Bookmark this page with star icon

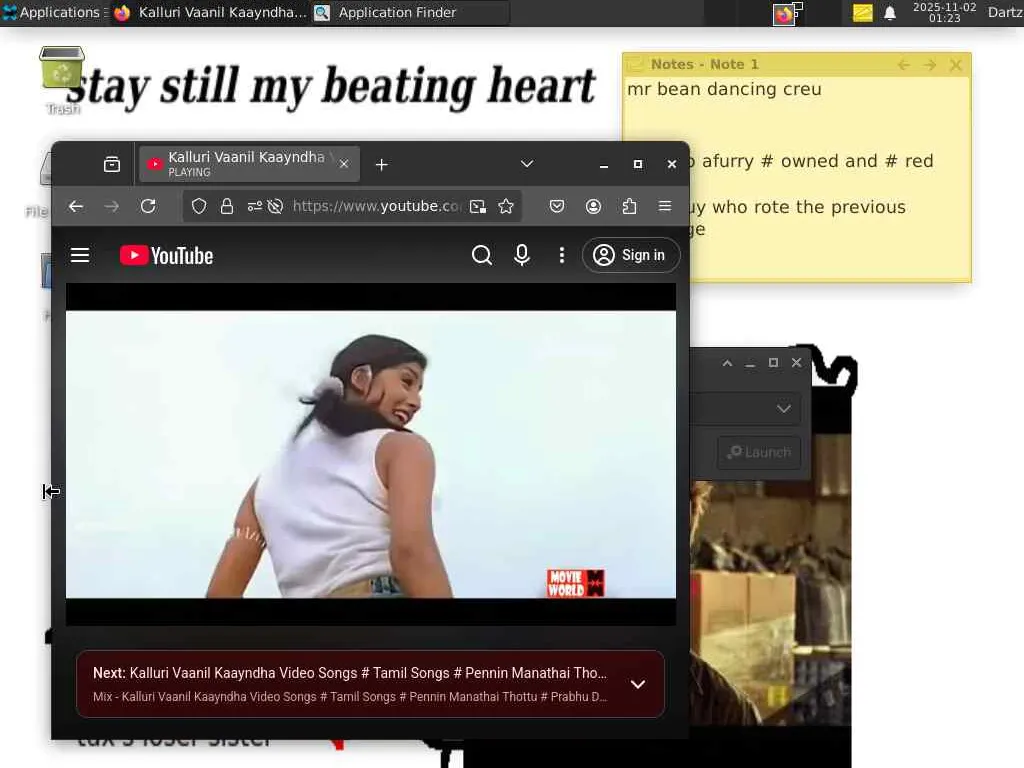pyautogui.click(x=506, y=206)
